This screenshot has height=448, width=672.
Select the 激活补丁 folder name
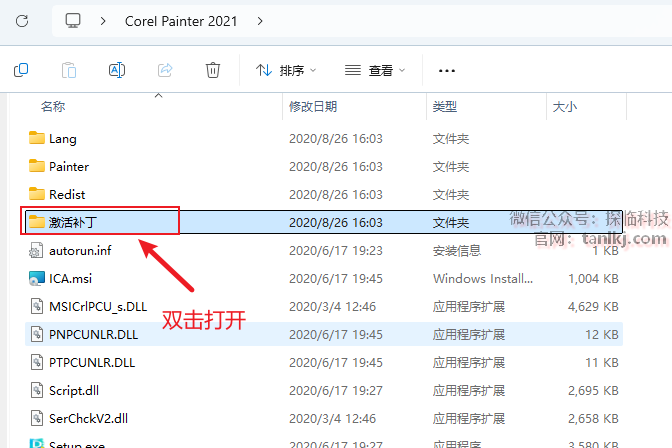[x=73, y=222]
